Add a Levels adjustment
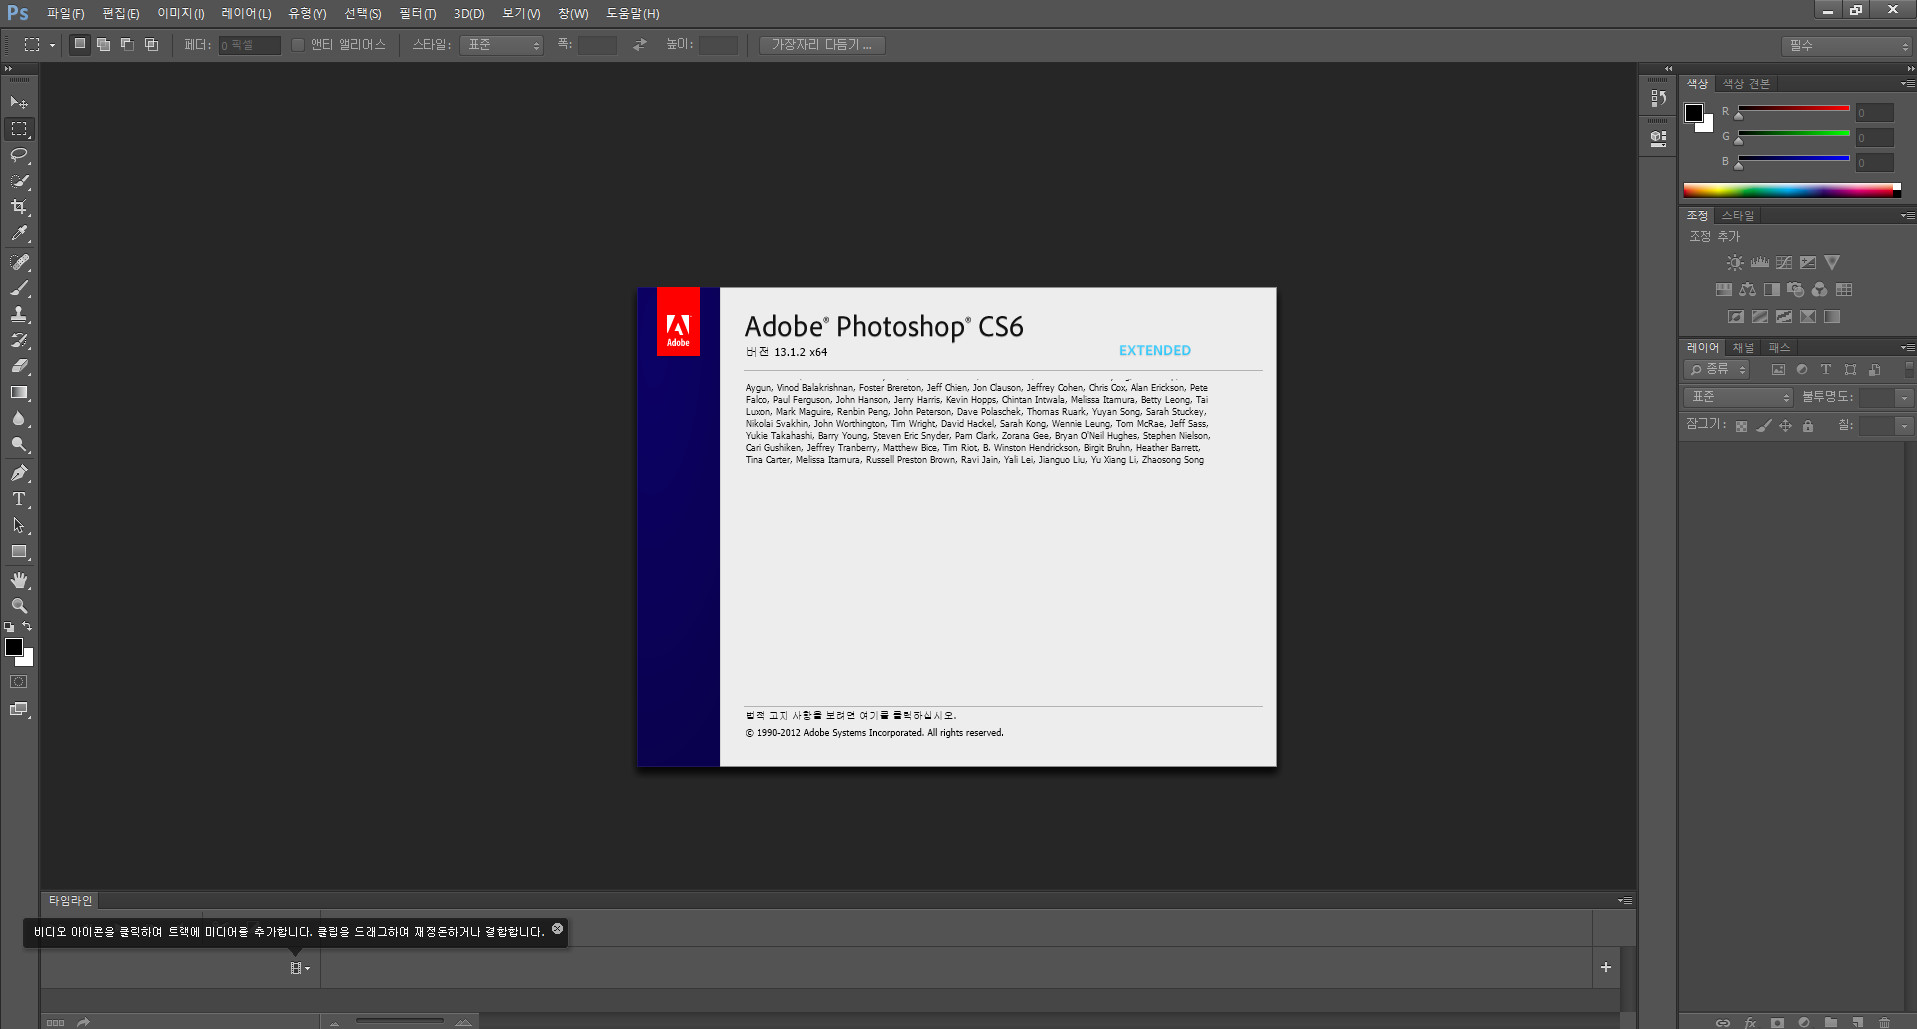 click(1760, 263)
